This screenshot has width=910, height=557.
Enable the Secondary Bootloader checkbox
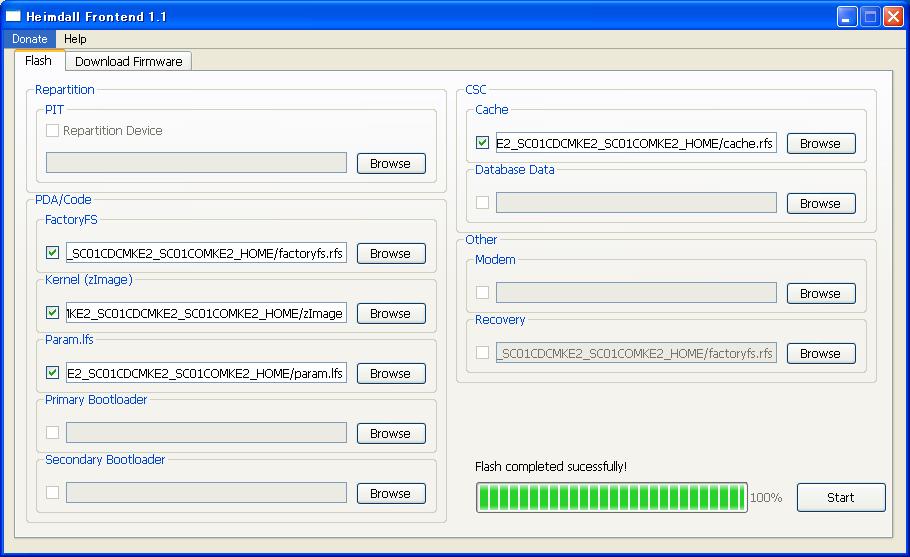pyautogui.click(x=52, y=493)
